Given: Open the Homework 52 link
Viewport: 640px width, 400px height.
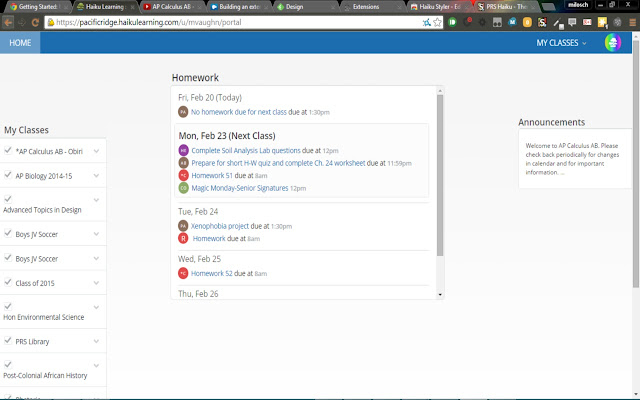Looking at the screenshot, I should point(211,273).
